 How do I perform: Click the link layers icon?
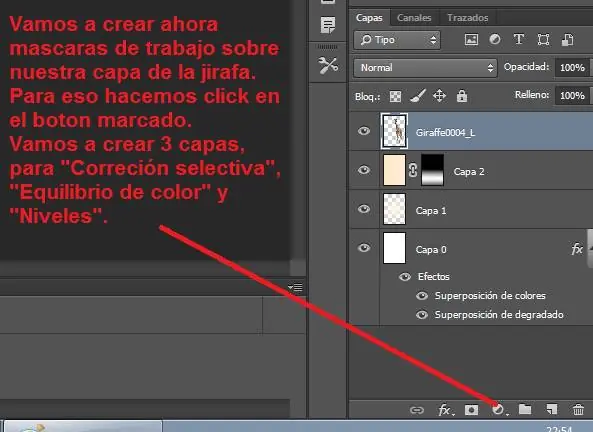pyautogui.click(x=417, y=410)
